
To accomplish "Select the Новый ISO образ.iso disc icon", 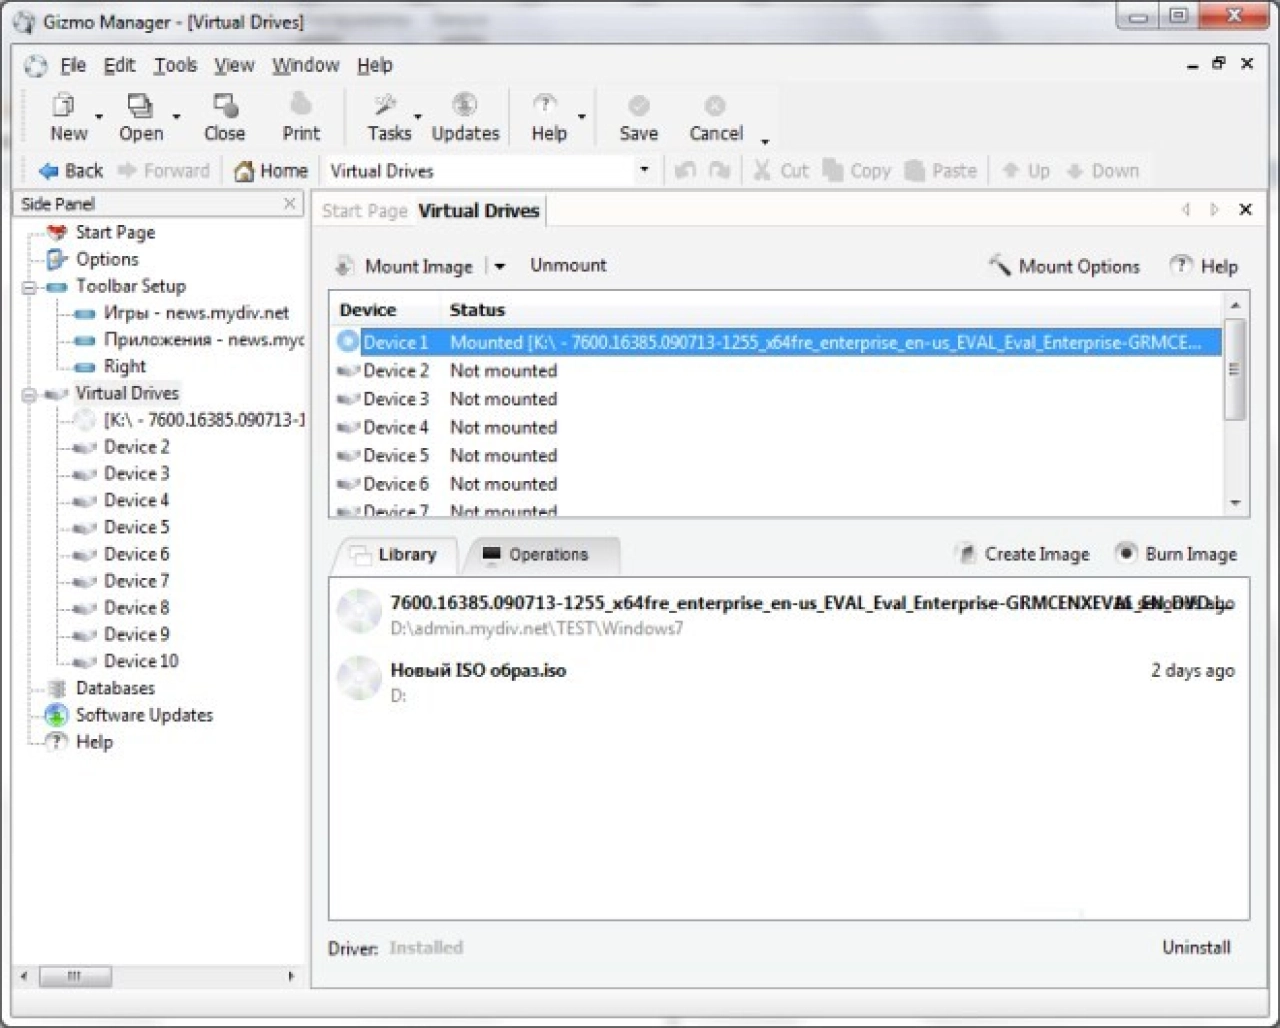I will tap(358, 679).
